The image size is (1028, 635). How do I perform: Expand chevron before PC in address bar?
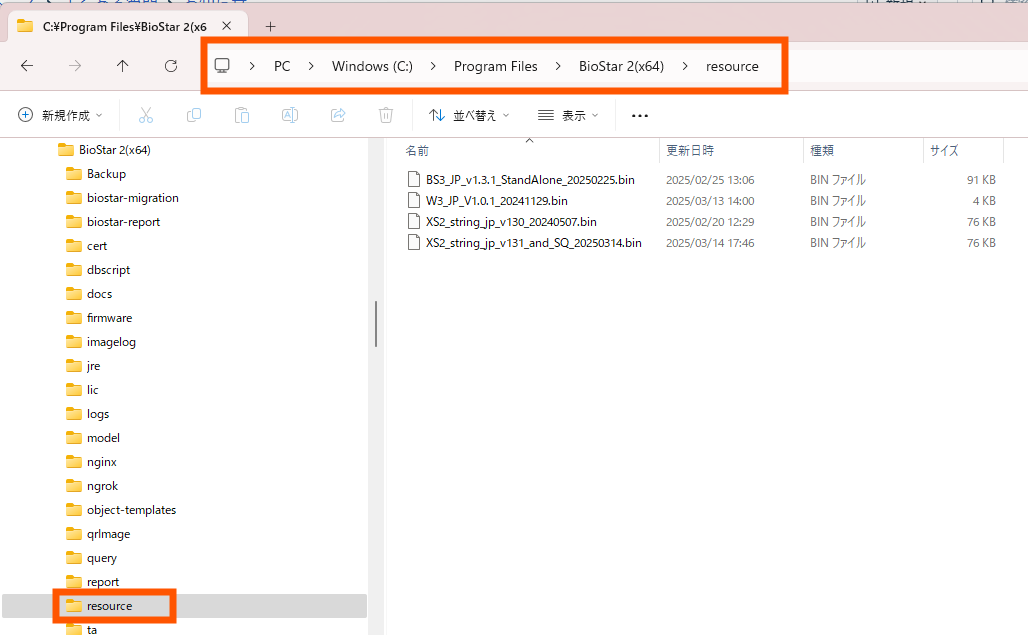click(x=252, y=66)
